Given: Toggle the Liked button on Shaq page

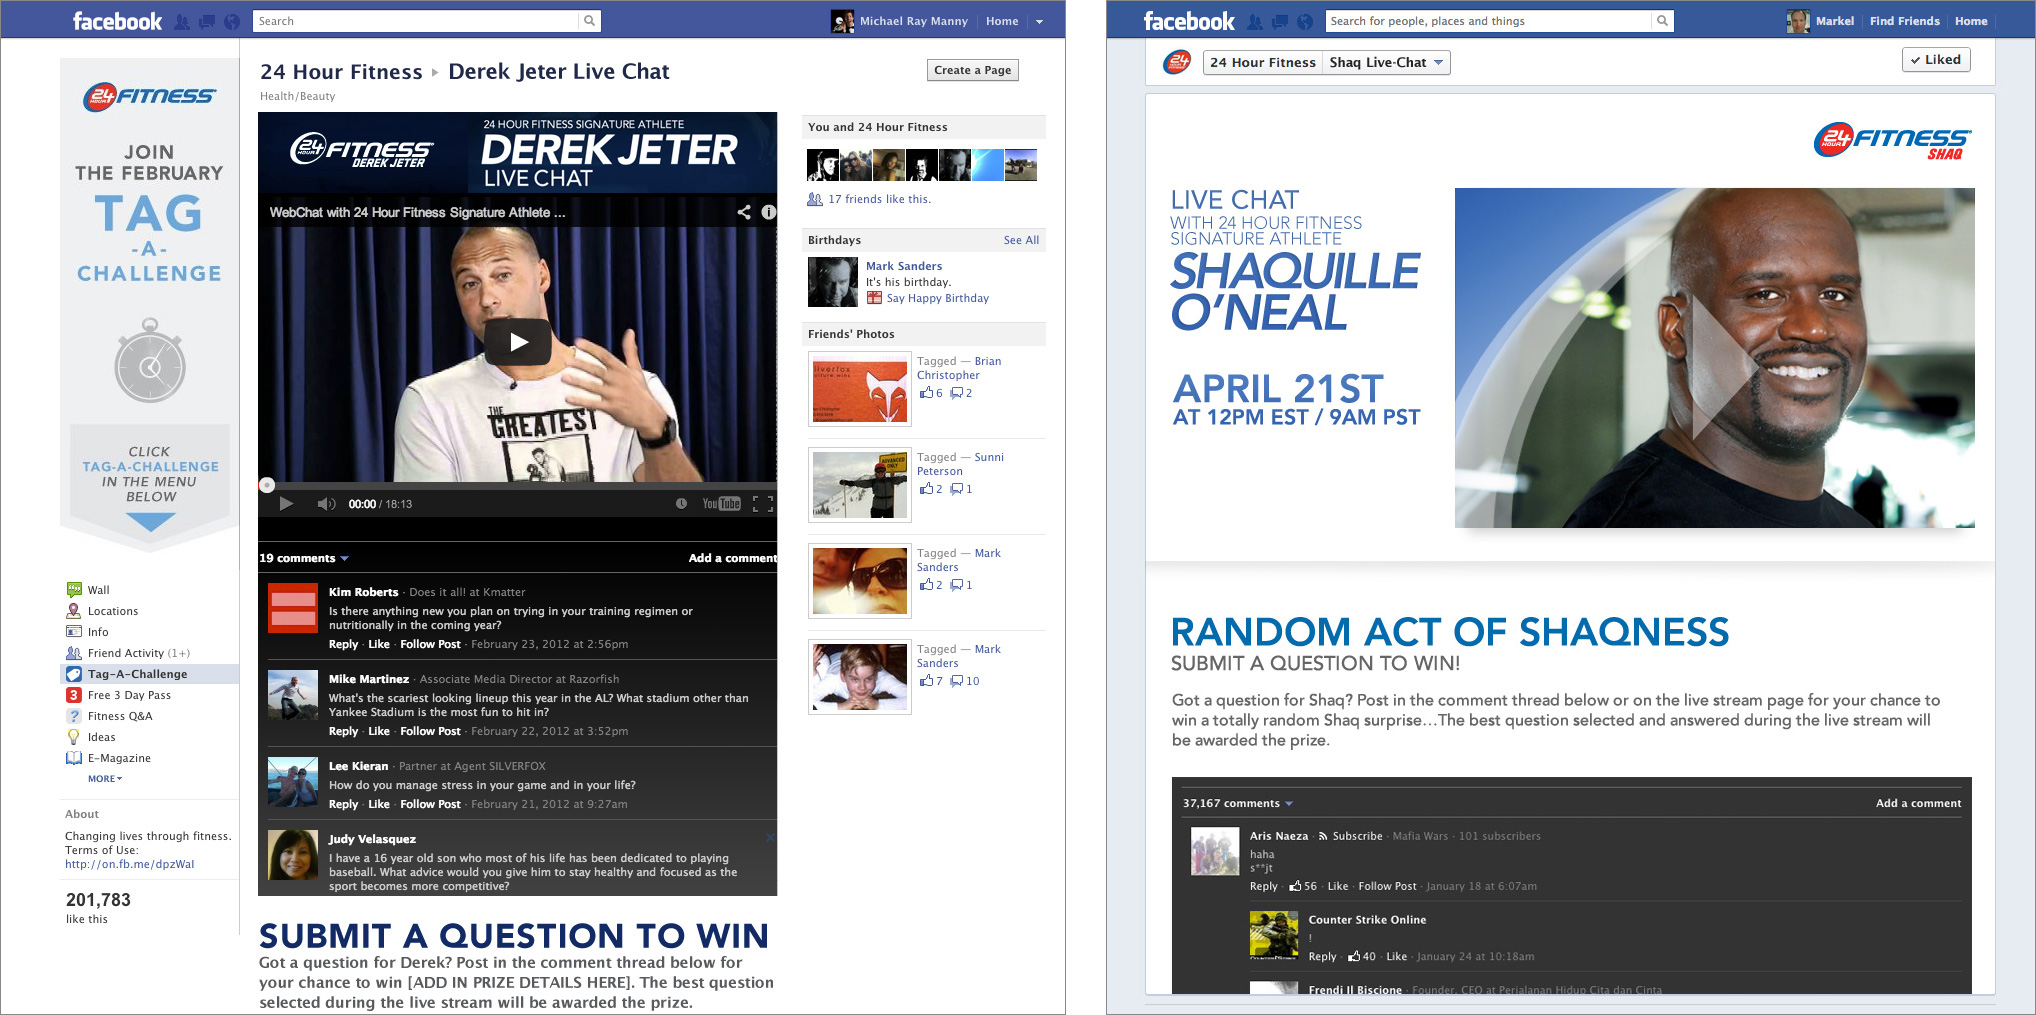Looking at the screenshot, I should point(1936,60).
